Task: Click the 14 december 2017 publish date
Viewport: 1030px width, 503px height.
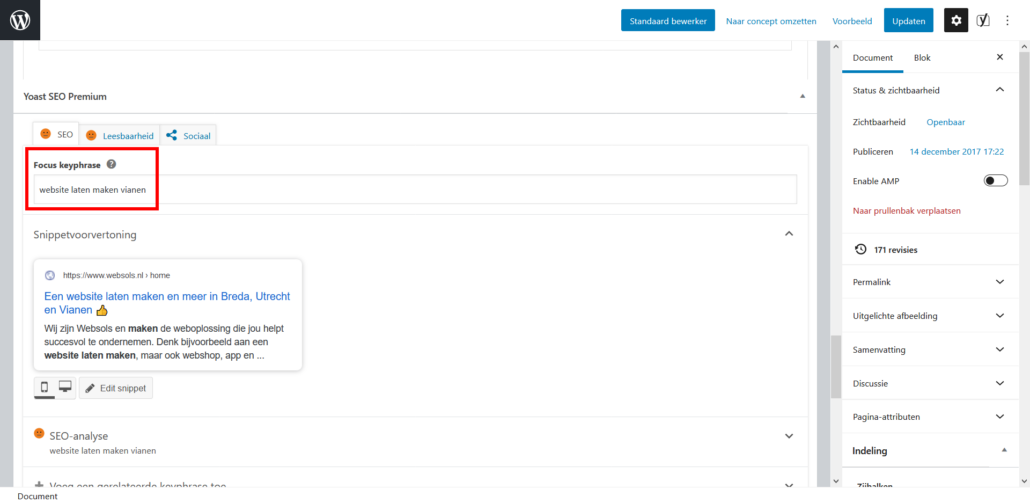Action: coord(955,152)
